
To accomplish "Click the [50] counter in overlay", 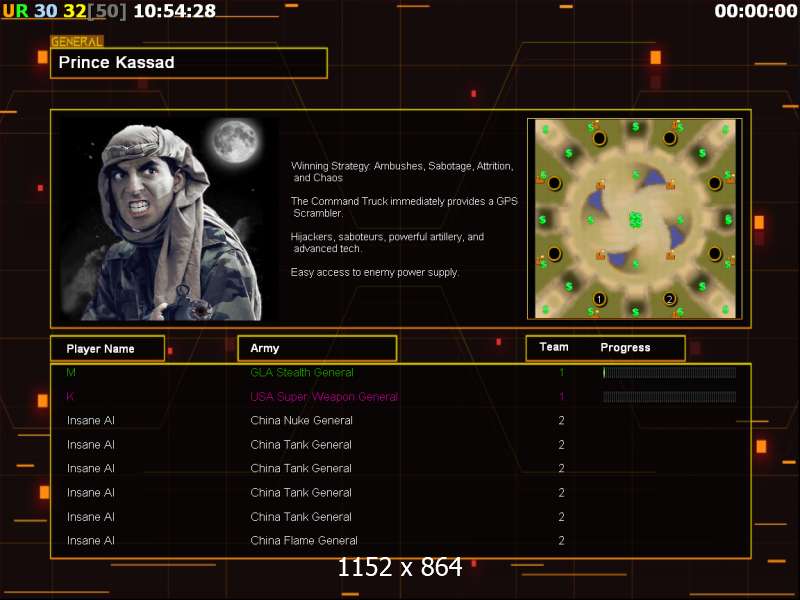I will pyautogui.click(x=107, y=11).
